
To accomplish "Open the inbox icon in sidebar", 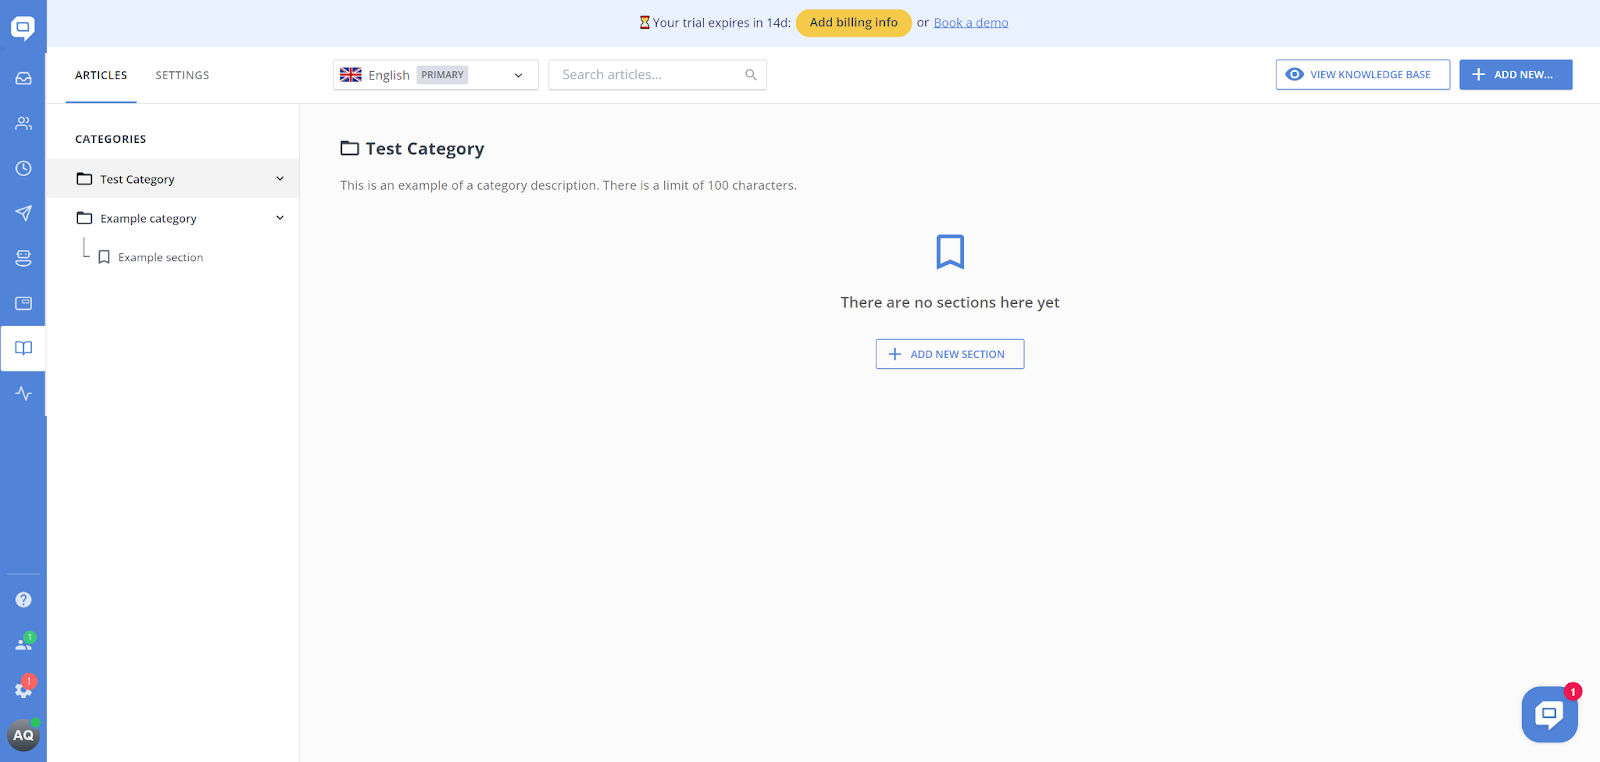I will pyautogui.click(x=23, y=78).
